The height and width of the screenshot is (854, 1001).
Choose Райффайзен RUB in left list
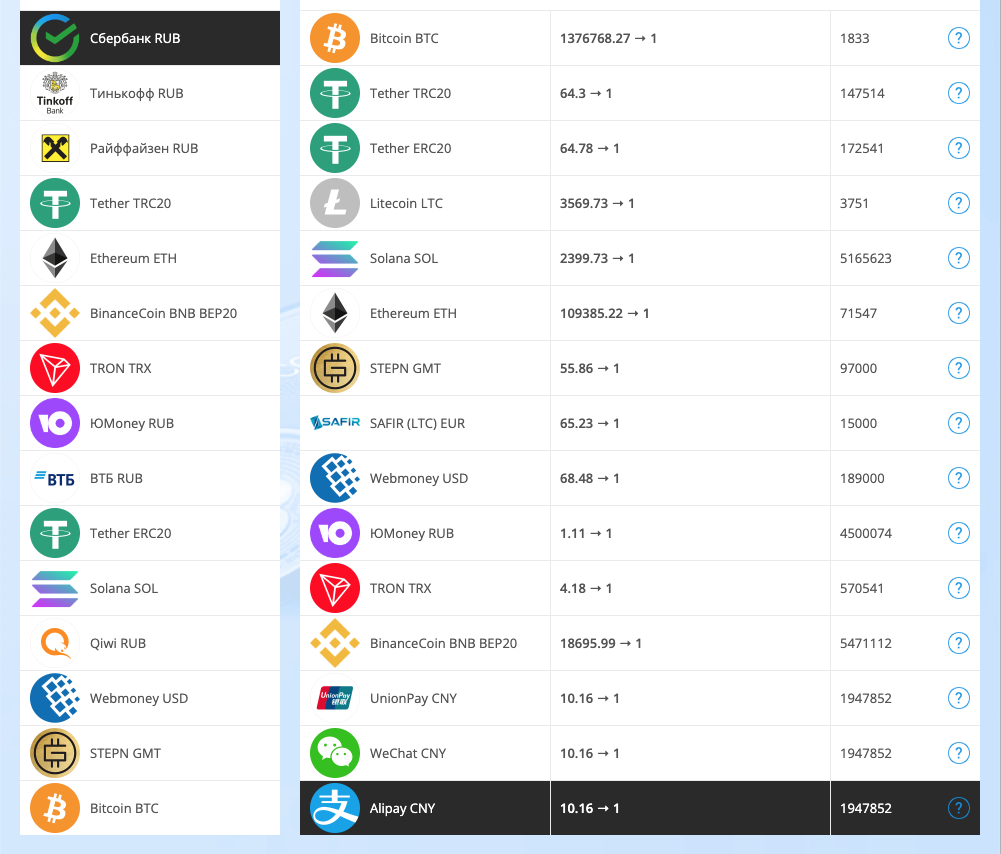tap(150, 148)
